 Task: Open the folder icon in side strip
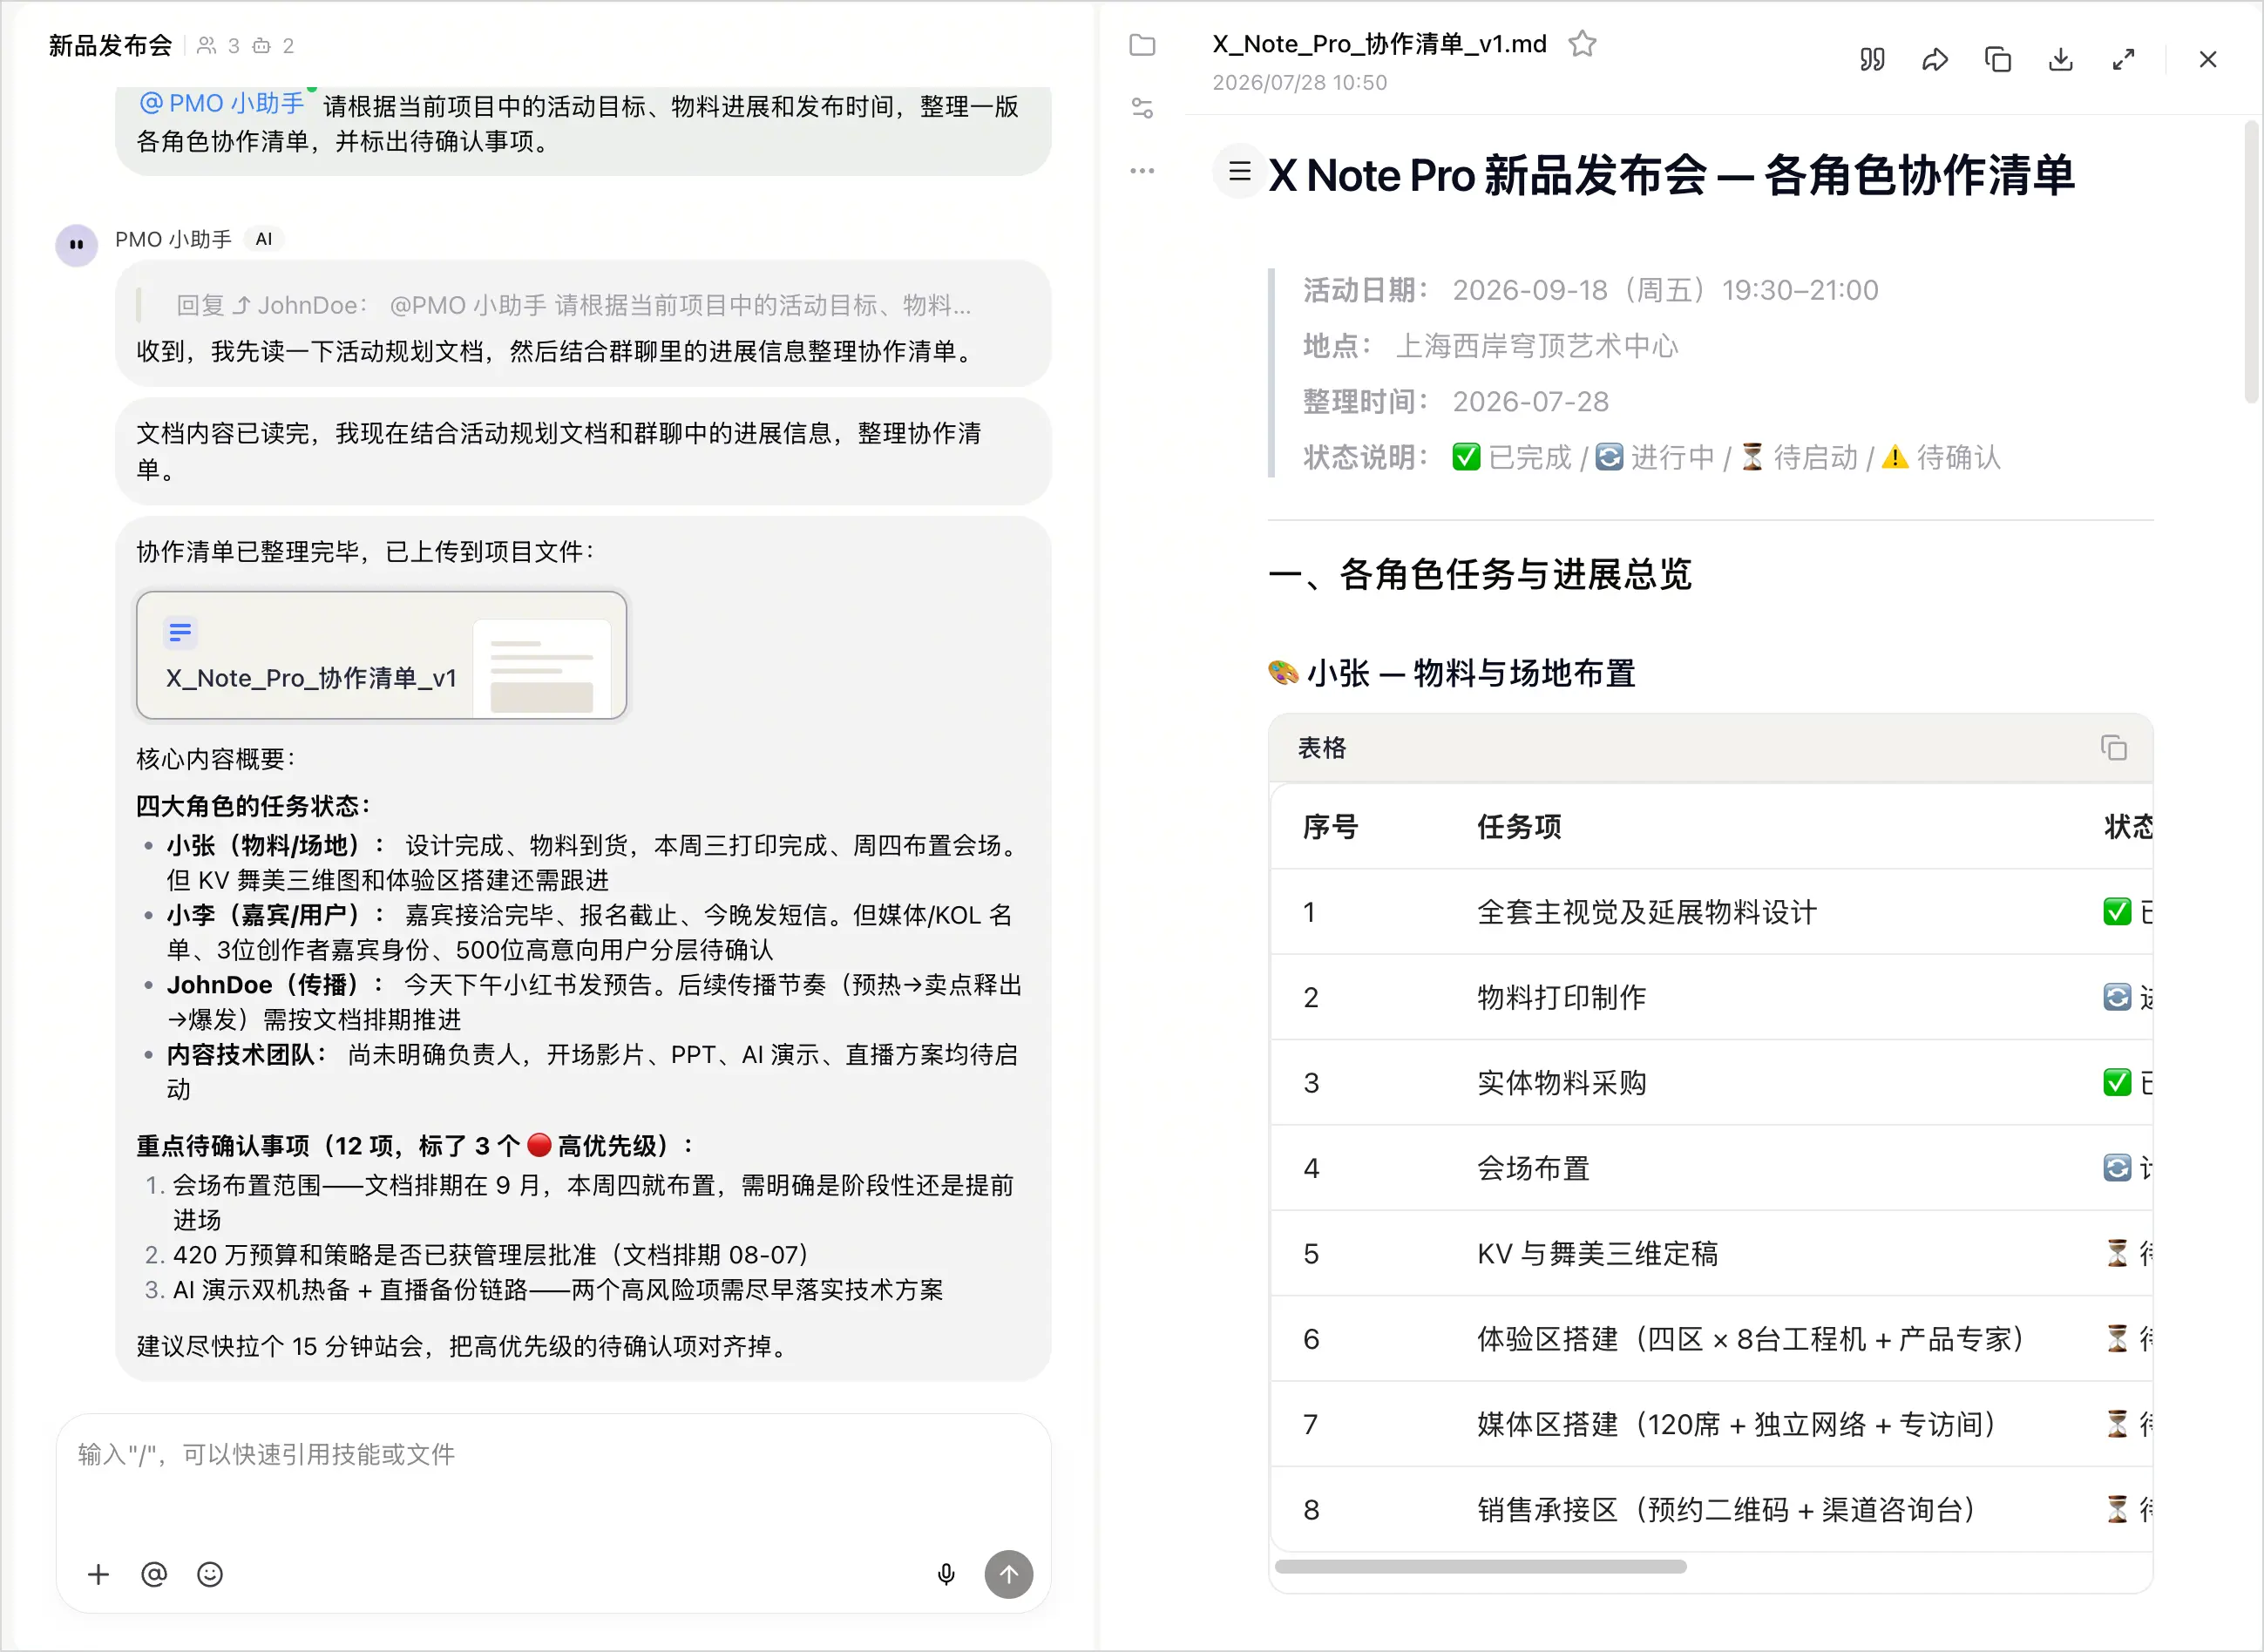1142,45
